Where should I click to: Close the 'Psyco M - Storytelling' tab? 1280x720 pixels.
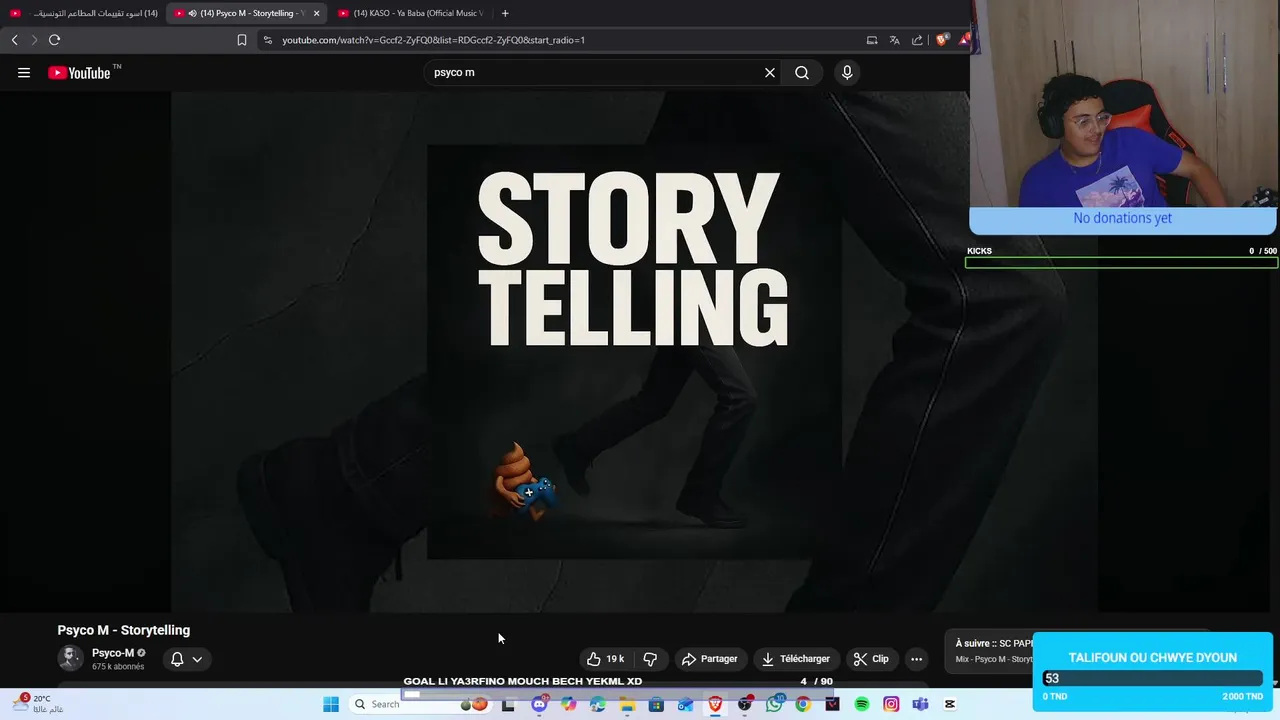click(x=316, y=13)
